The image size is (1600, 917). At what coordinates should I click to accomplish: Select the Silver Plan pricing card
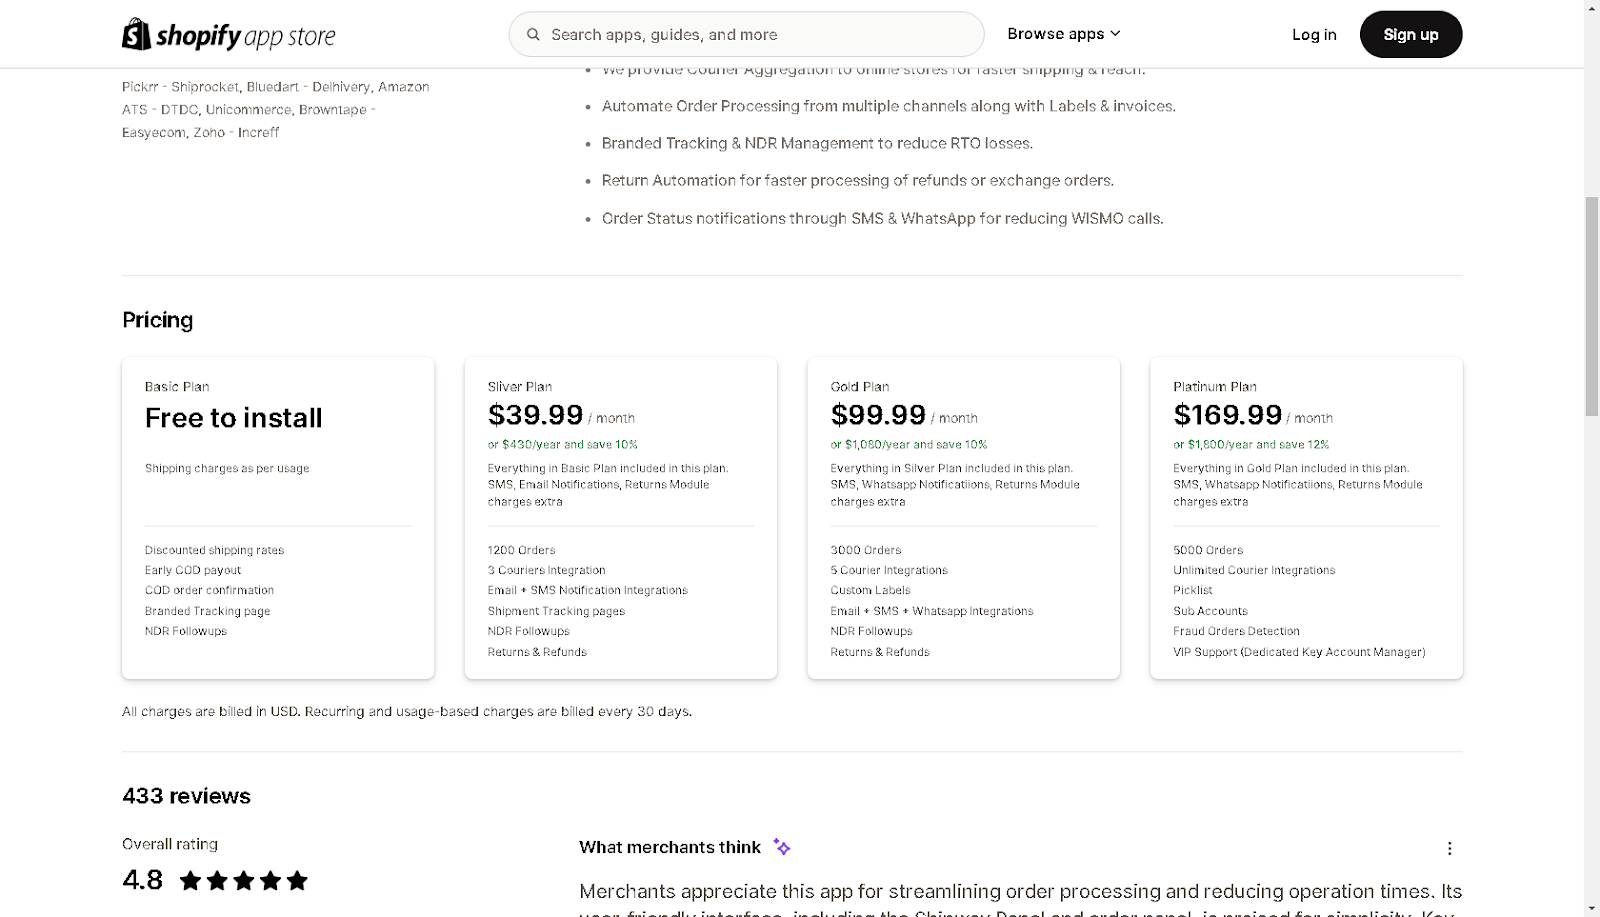(x=620, y=517)
